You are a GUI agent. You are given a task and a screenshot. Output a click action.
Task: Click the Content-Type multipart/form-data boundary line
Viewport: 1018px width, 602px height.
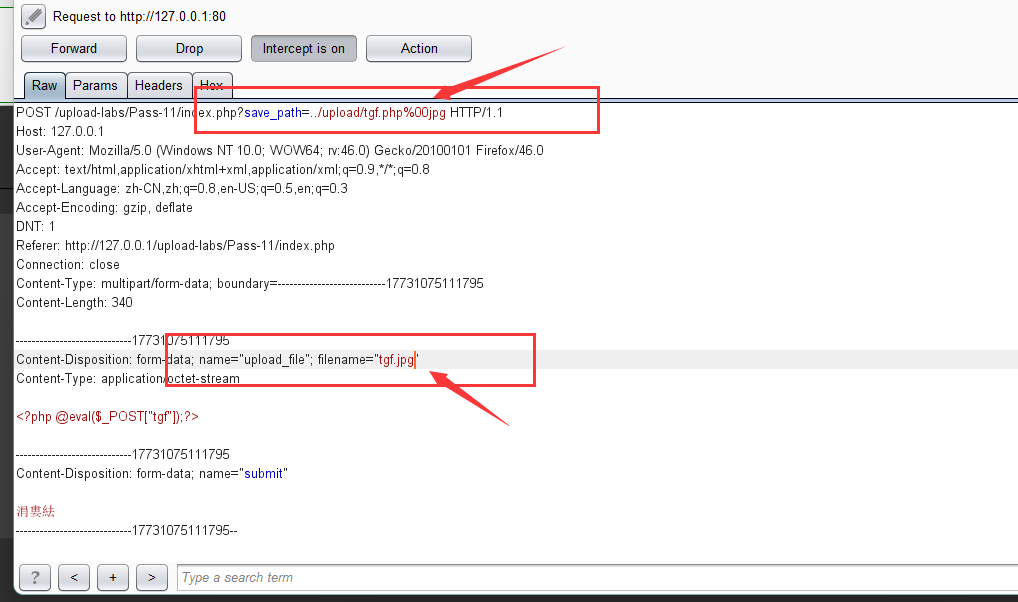tap(250, 284)
